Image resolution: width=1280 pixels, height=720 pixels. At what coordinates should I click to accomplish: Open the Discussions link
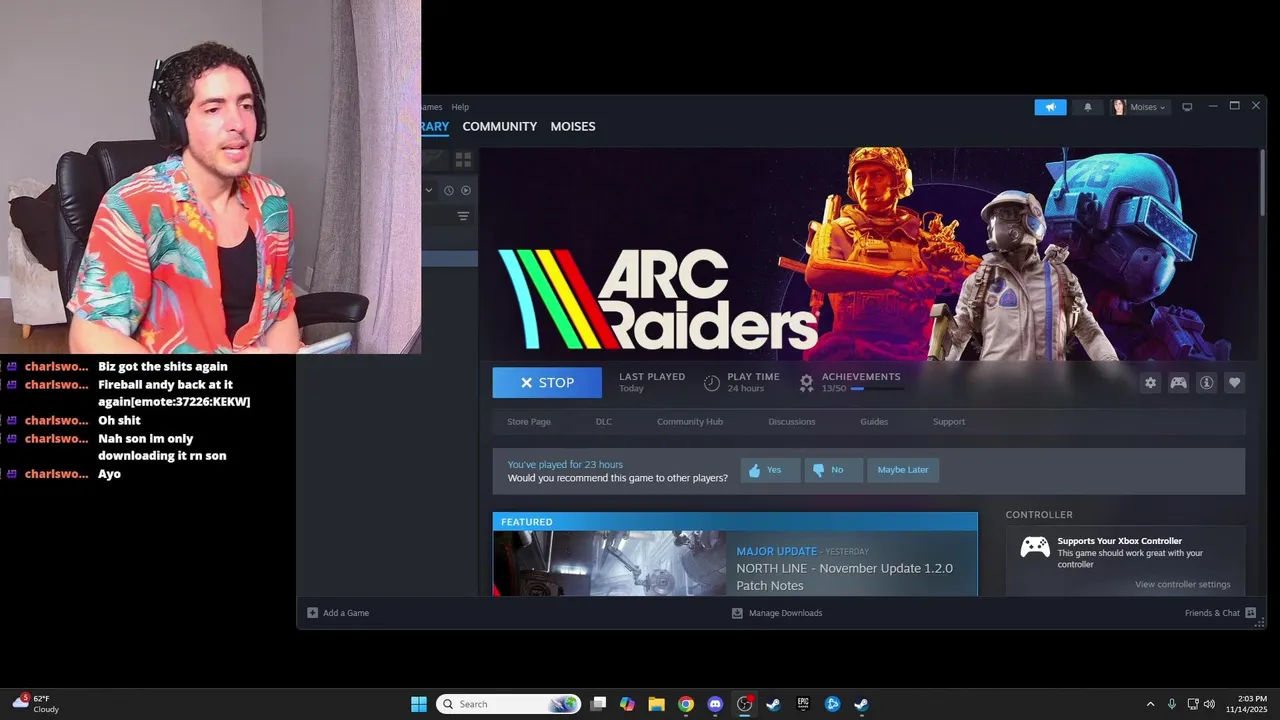[792, 422]
